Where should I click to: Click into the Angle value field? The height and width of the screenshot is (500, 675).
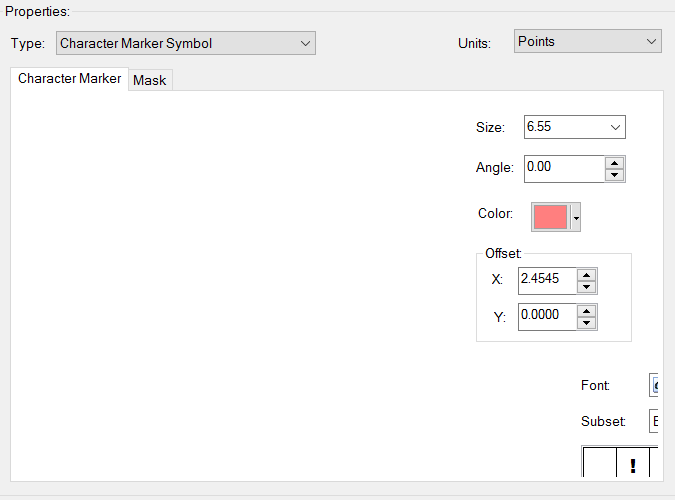[564, 167]
